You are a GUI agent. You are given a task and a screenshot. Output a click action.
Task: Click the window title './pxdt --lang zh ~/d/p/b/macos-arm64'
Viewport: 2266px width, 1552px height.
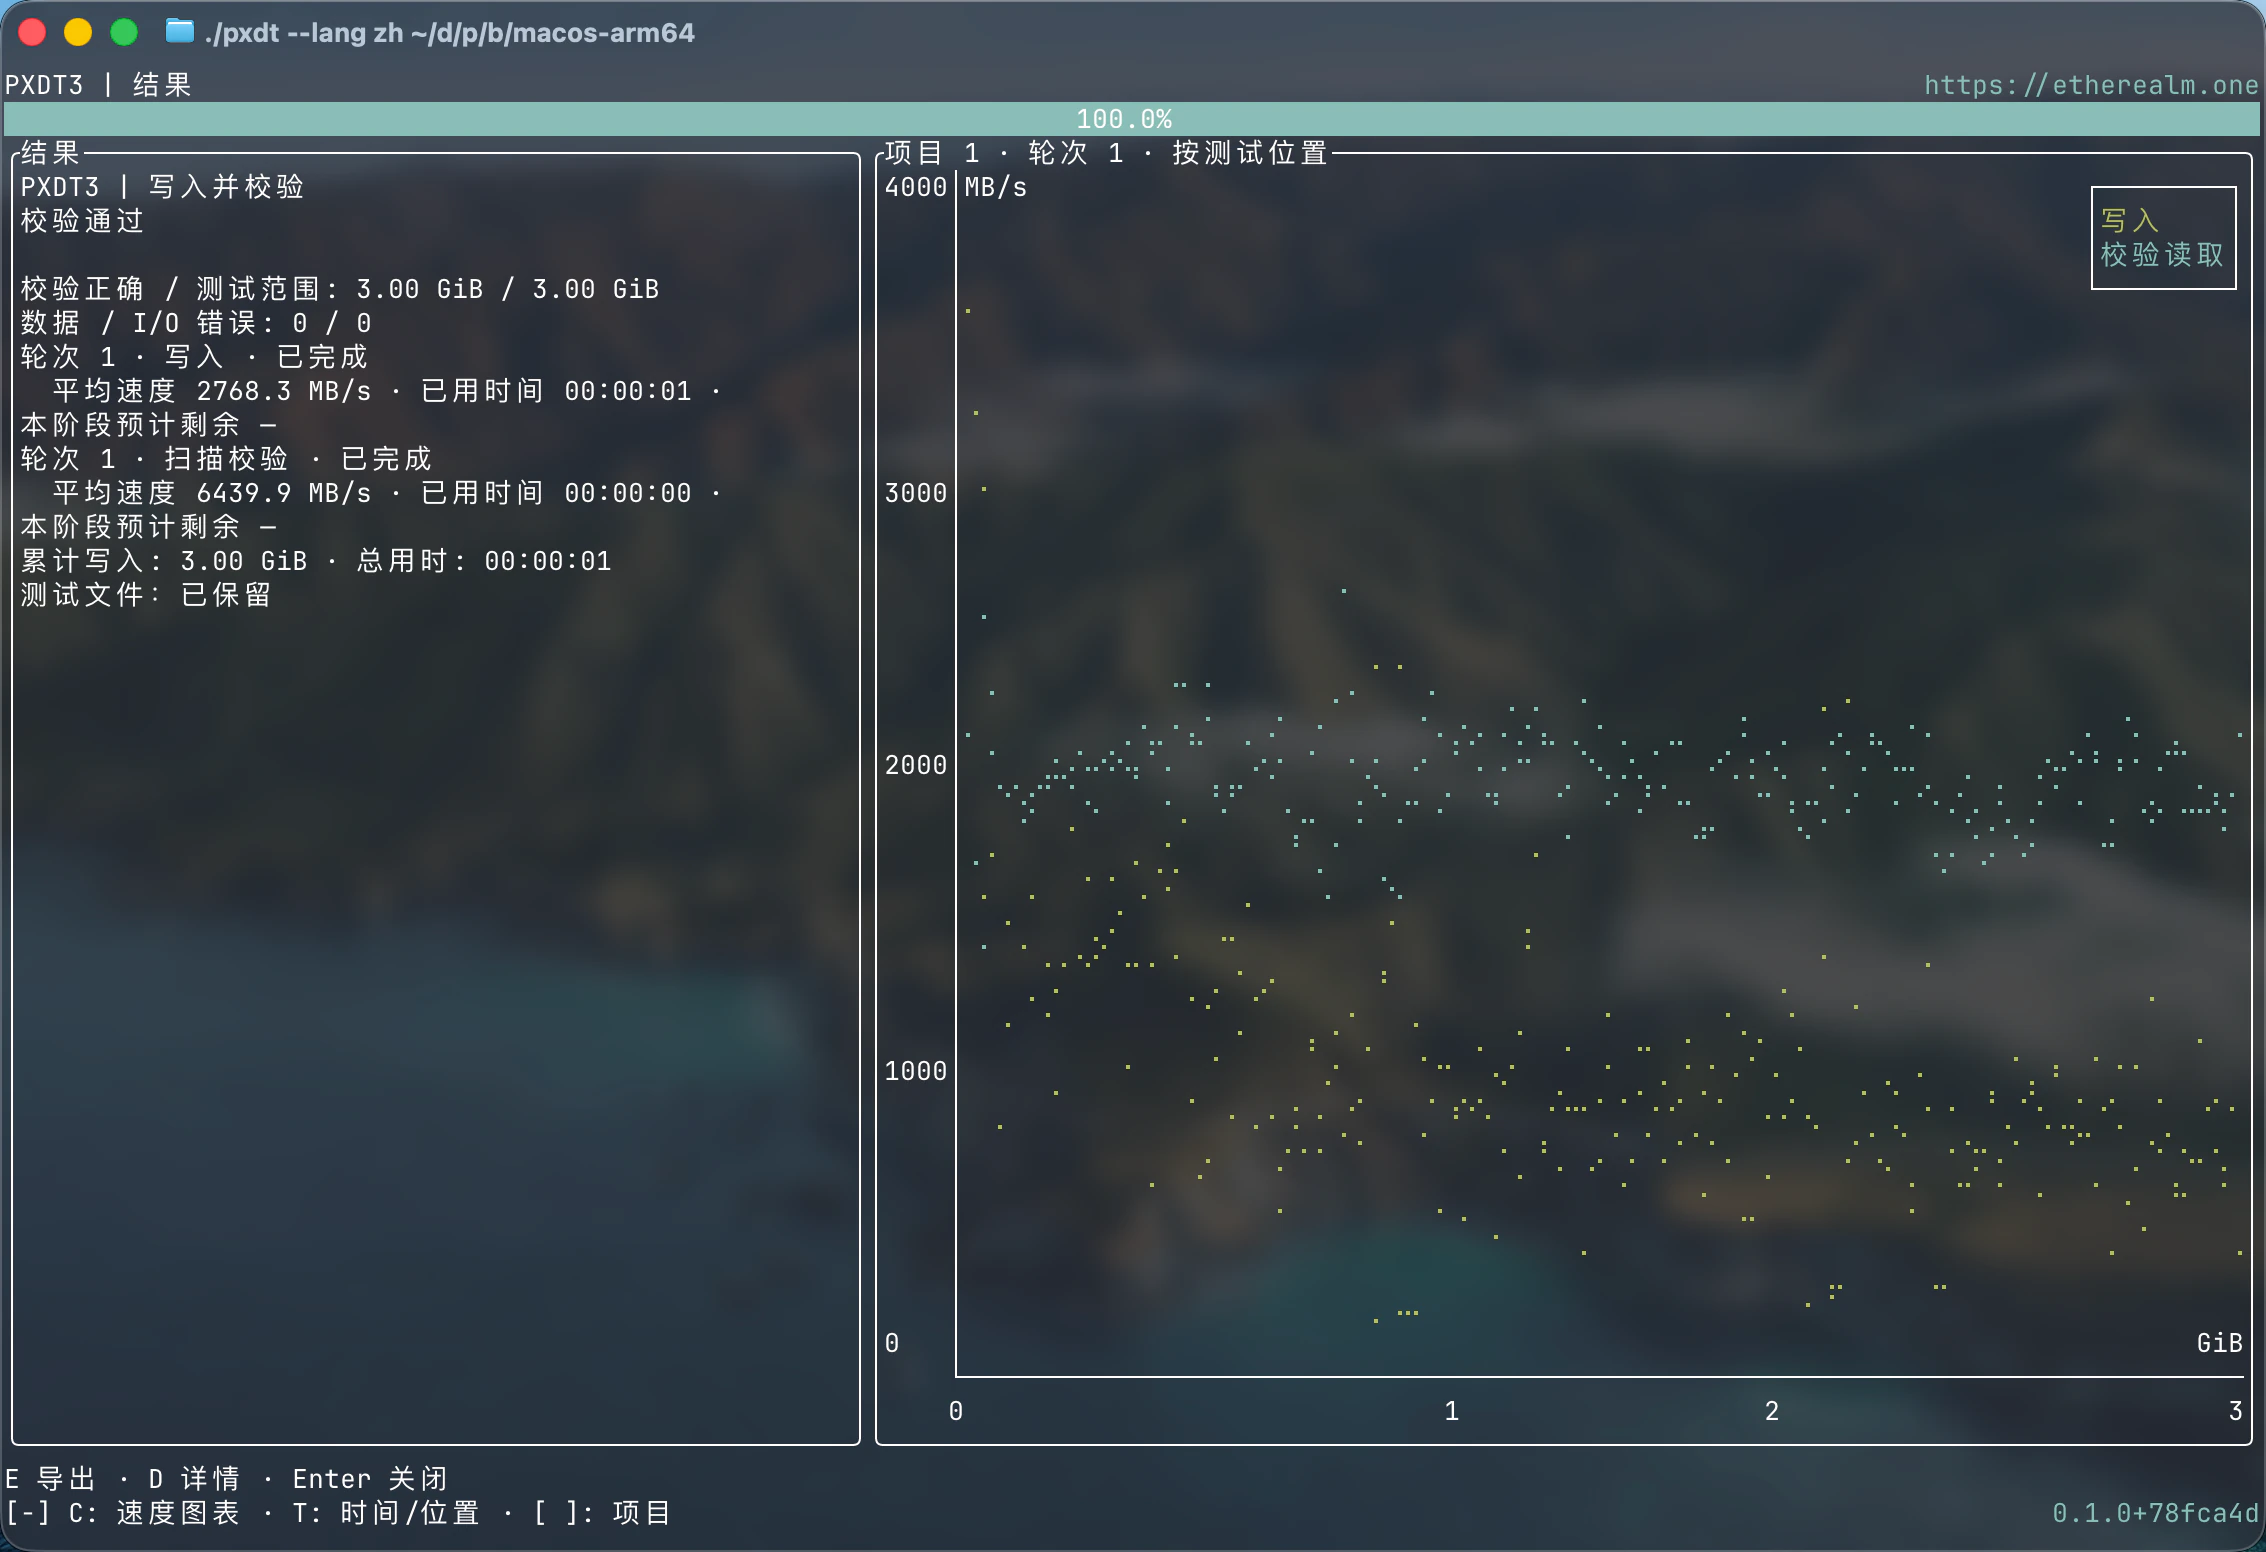[449, 33]
